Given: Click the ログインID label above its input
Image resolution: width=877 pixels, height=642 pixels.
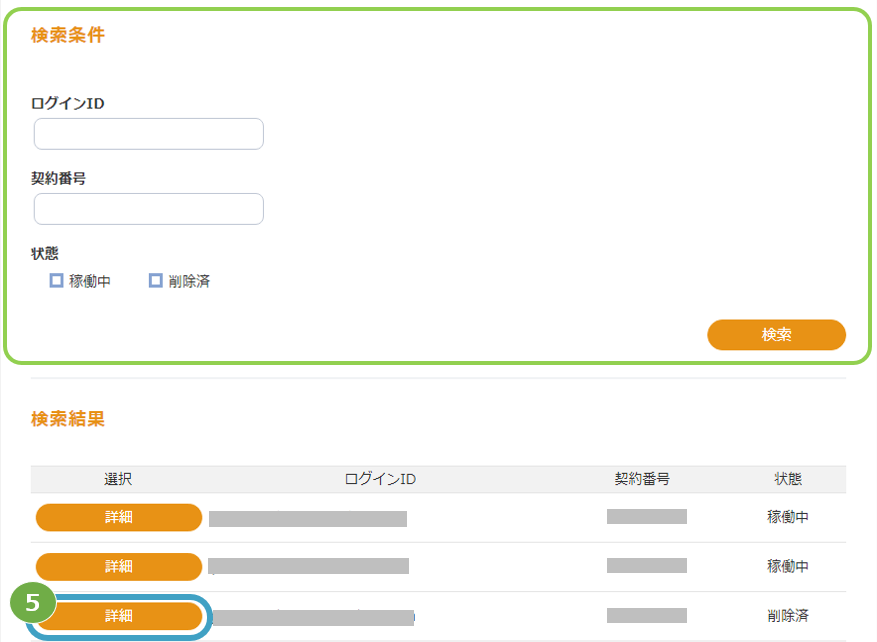Looking at the screenshot, I should (x=68, y=103).
